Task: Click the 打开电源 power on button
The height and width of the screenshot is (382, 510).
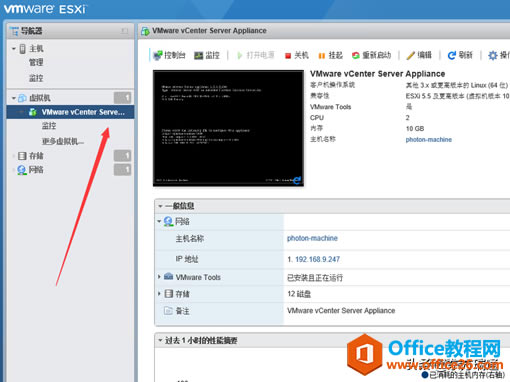Action: click(x=256, y=55)
